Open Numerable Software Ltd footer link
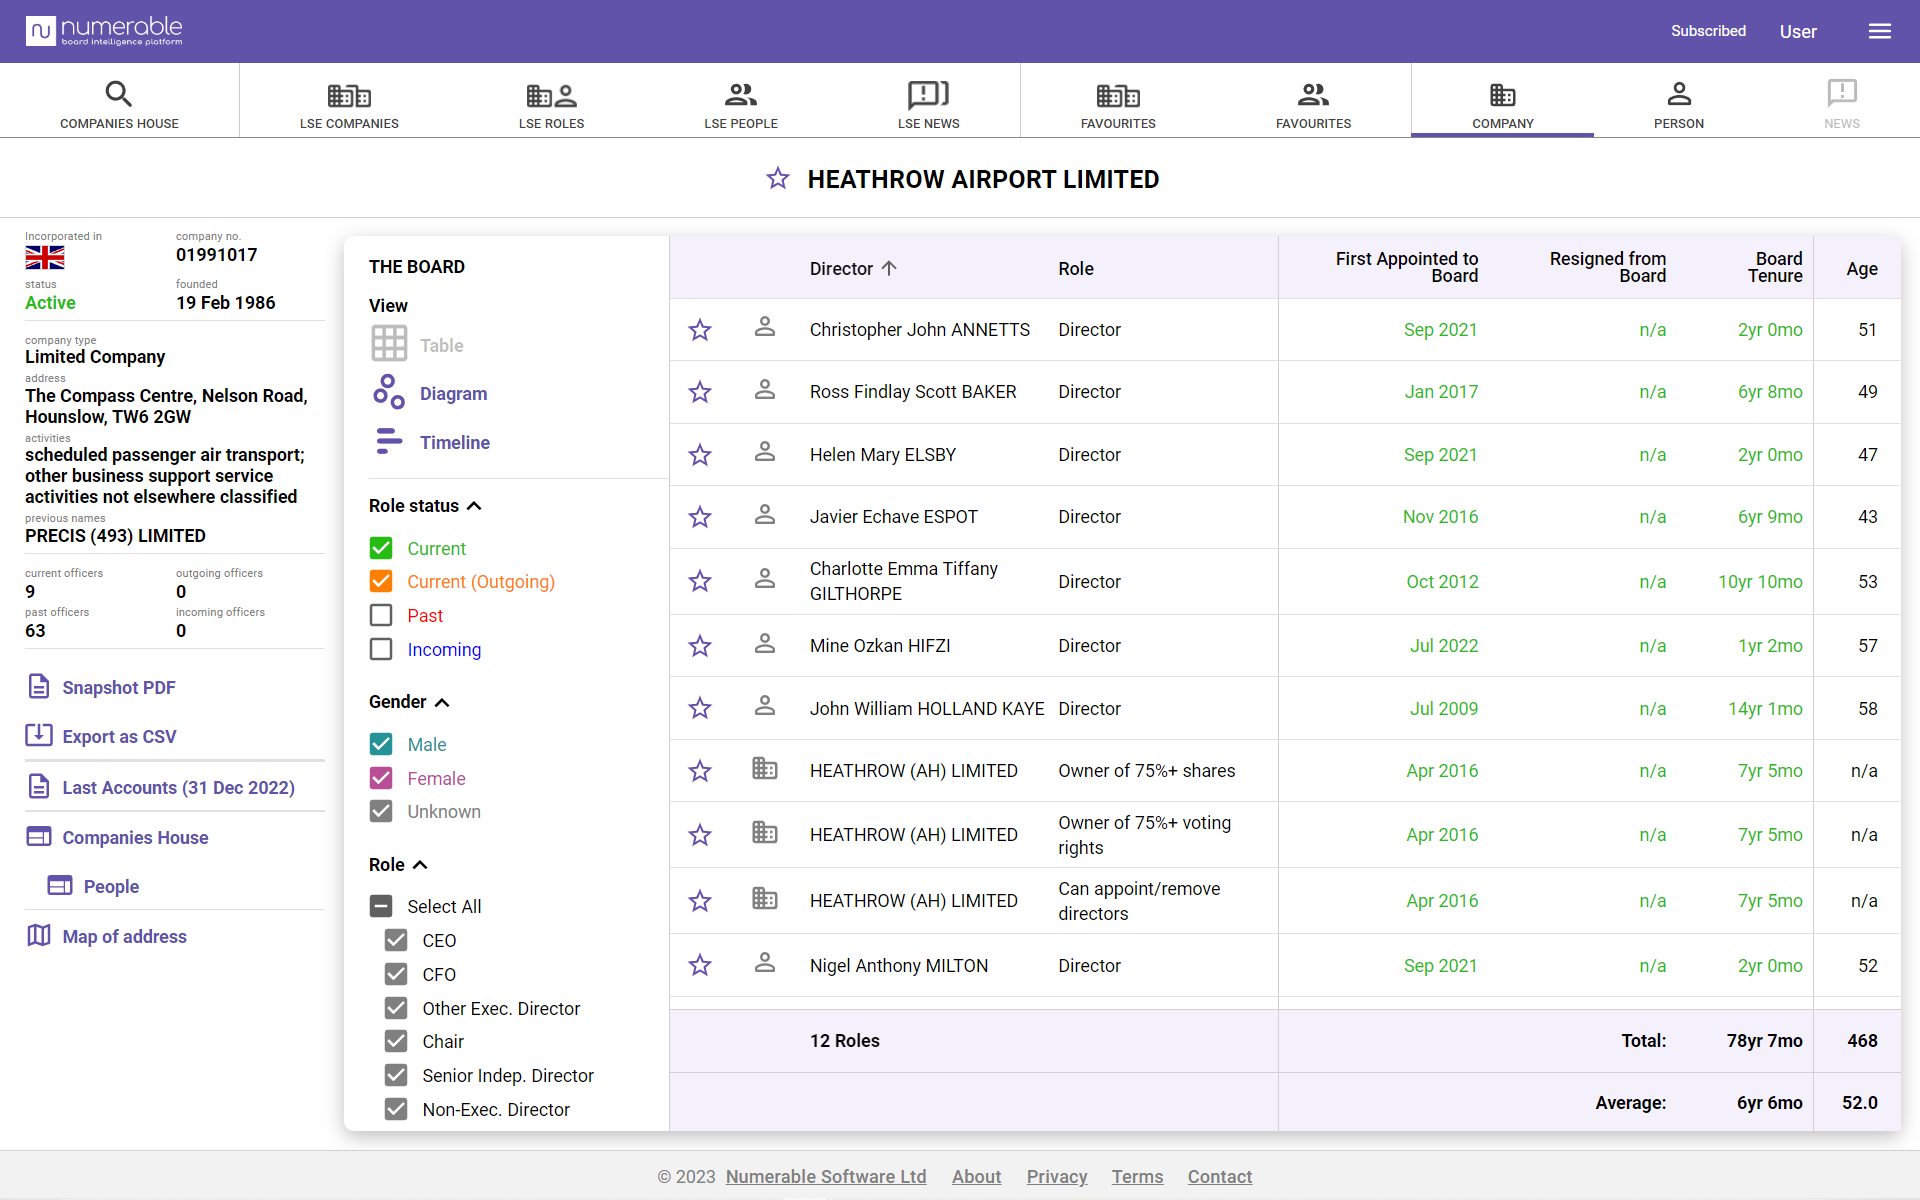Viewport: 1920px width, 1200px height. pos(826,1176)
